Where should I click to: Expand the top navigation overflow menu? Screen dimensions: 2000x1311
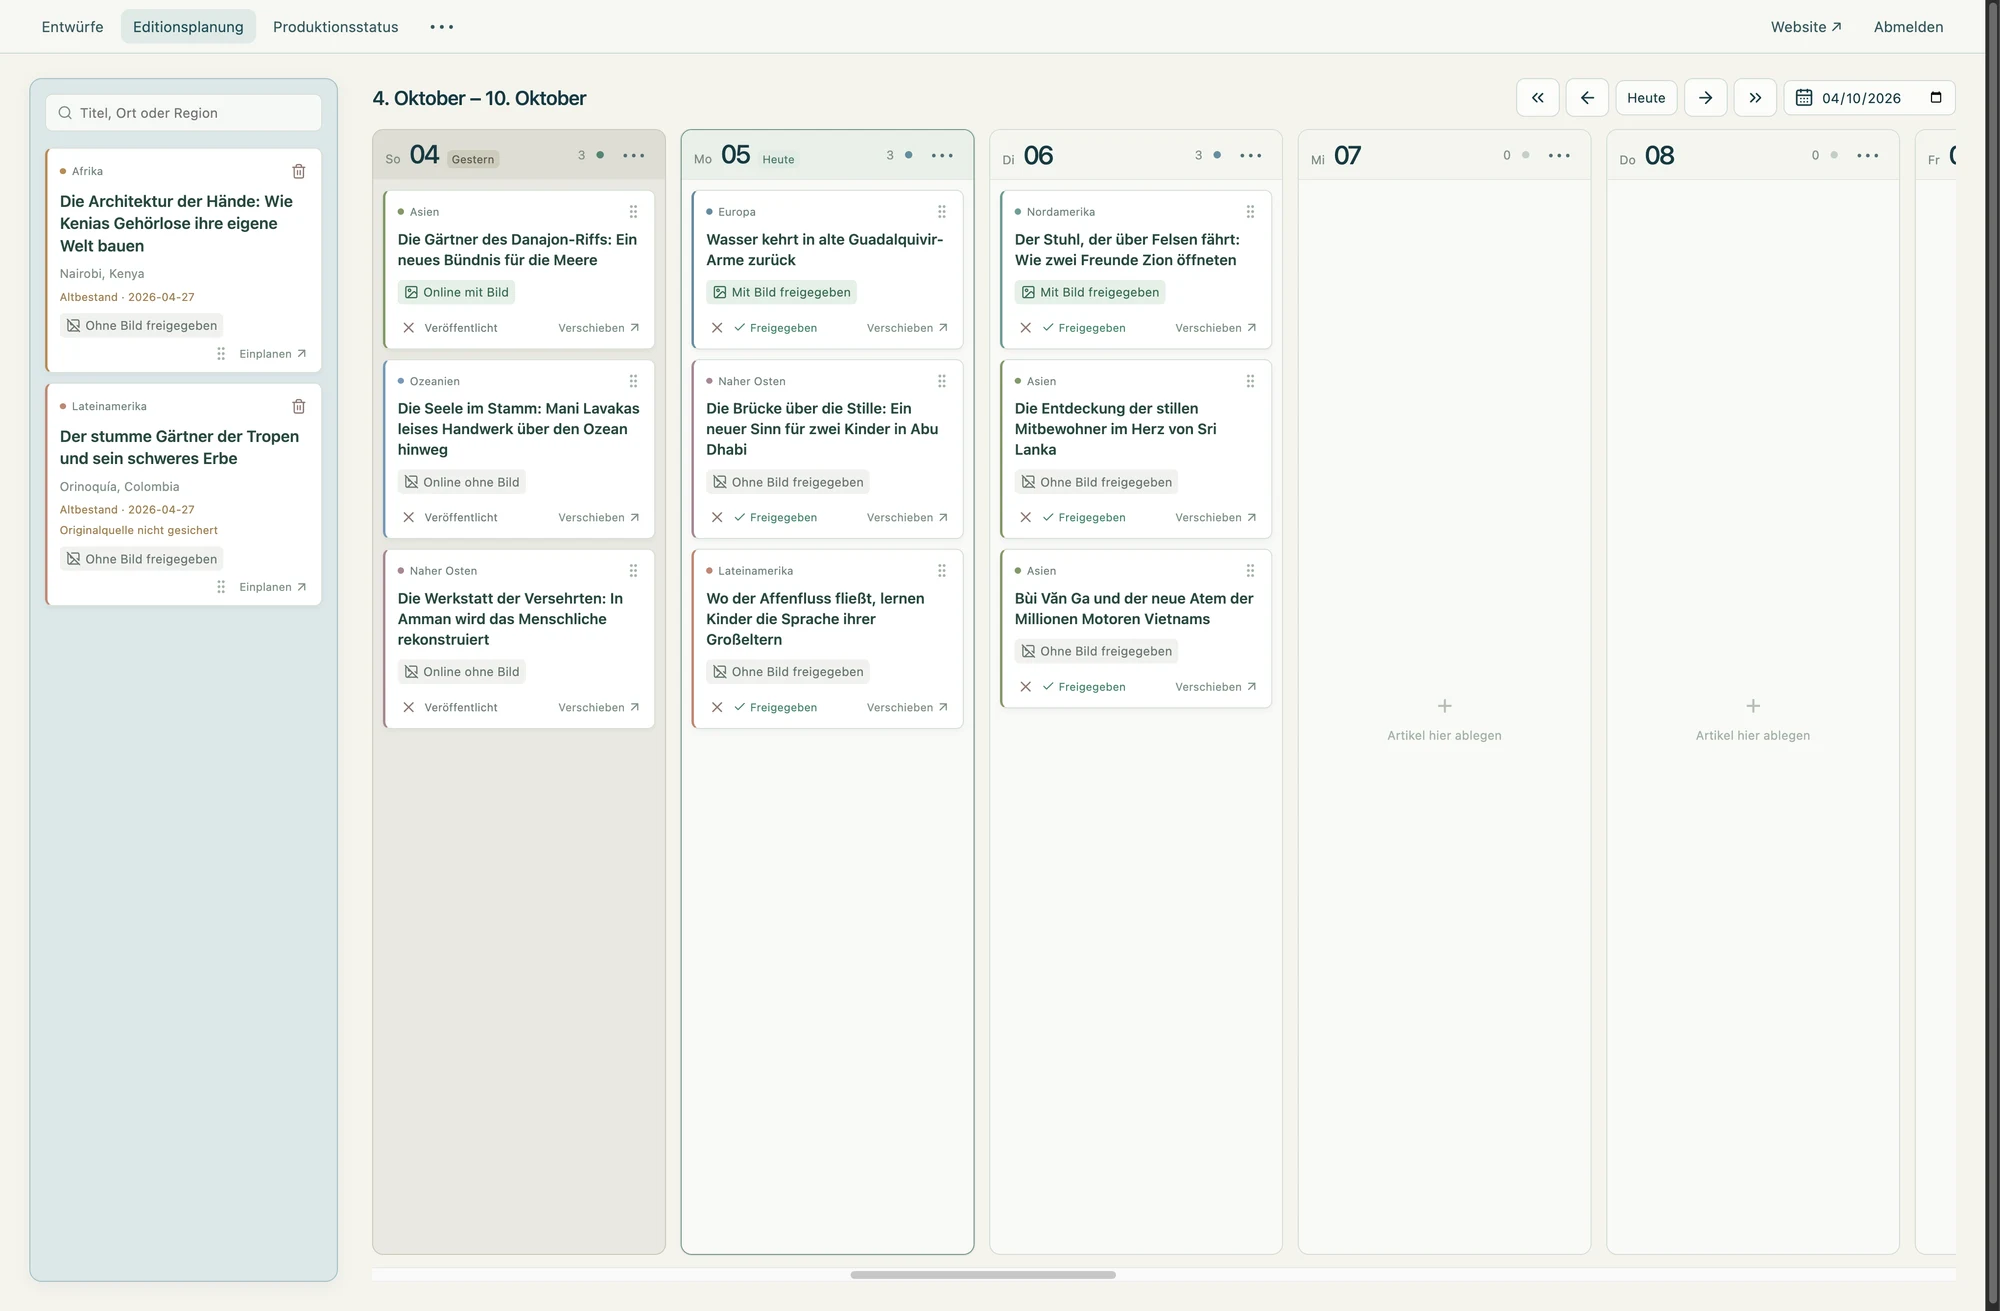[x=441, y=27]
